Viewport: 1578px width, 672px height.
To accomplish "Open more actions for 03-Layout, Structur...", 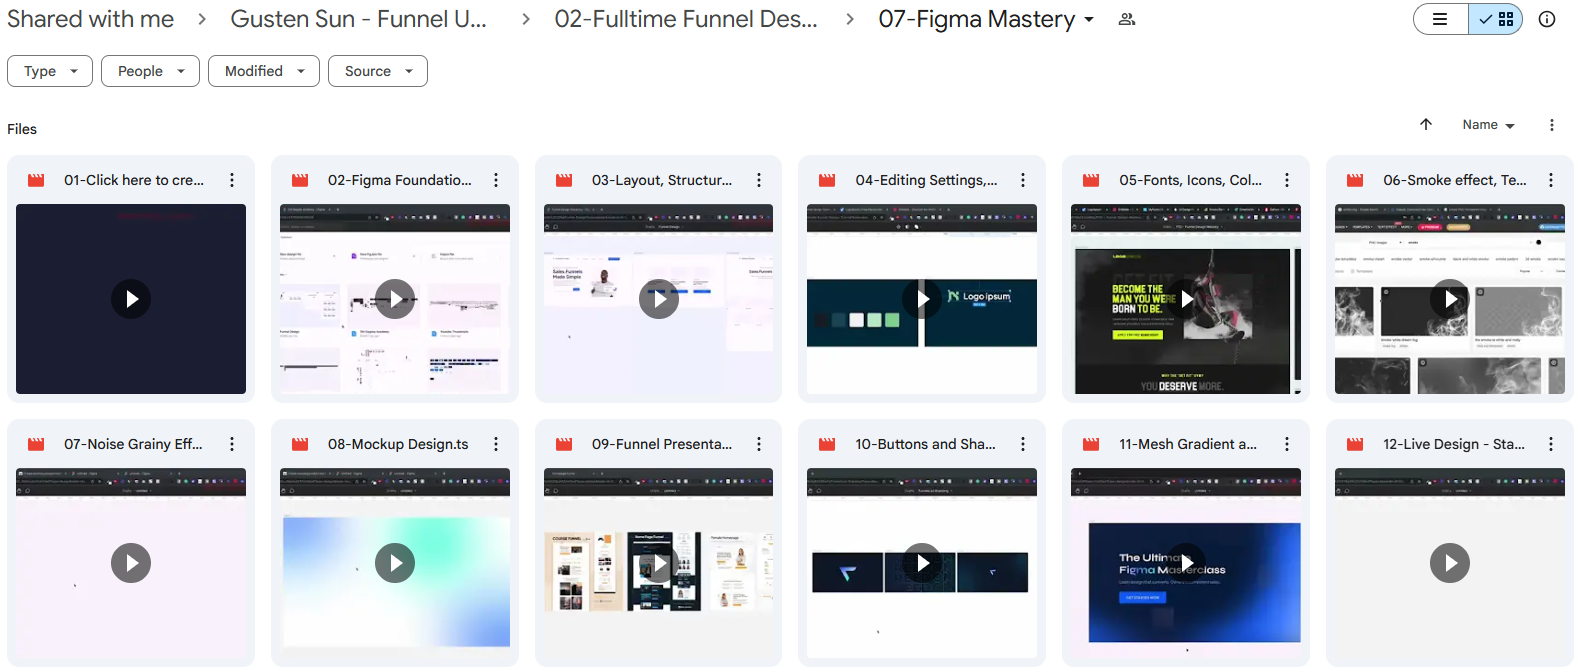I will click(759, 180).
